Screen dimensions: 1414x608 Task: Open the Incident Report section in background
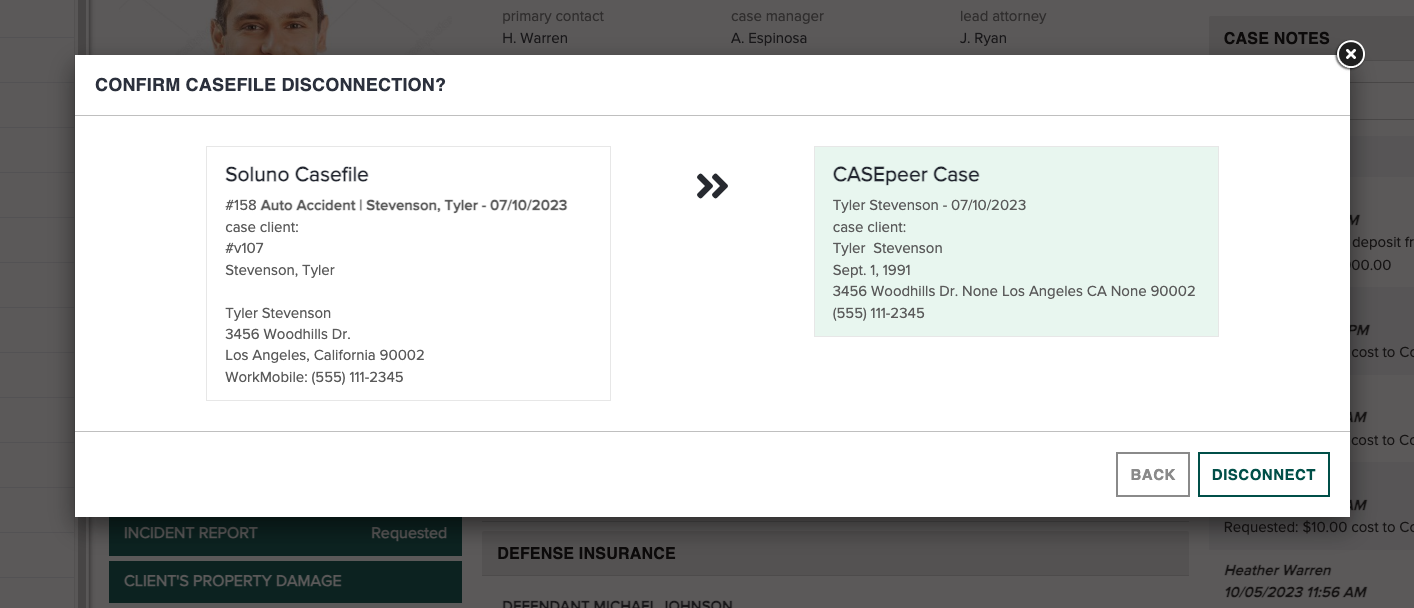pyautogui.click(x=285, y=533)
